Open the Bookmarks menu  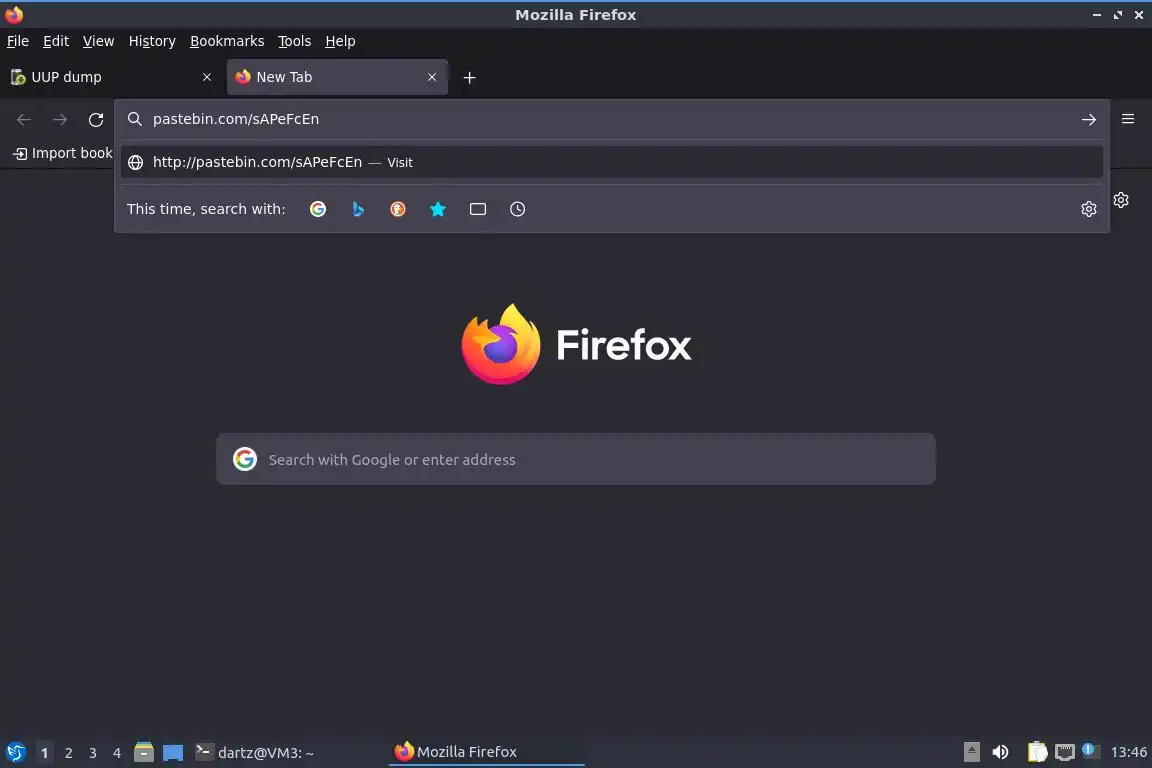[227, 41]
